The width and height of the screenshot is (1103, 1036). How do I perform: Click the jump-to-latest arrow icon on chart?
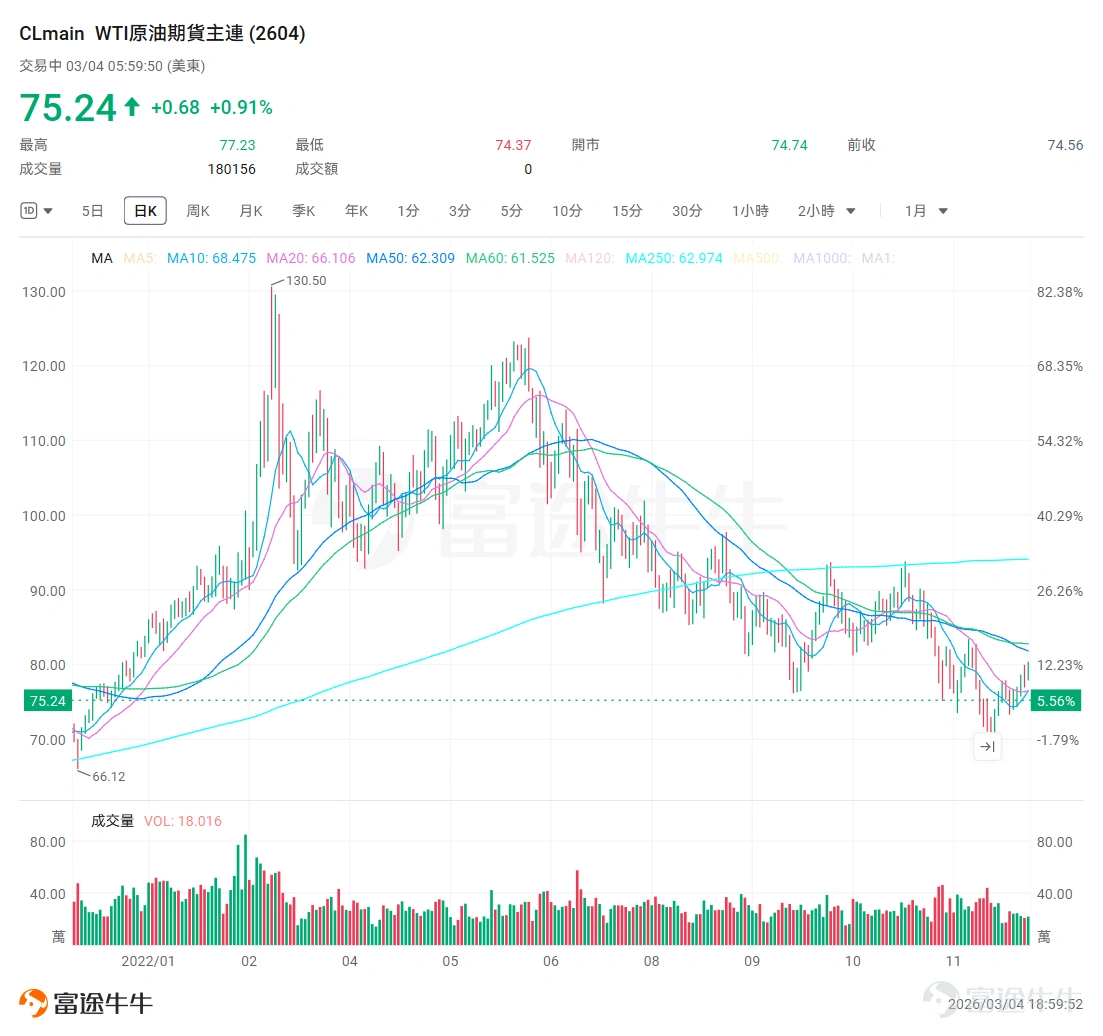(x=987, y=747)
